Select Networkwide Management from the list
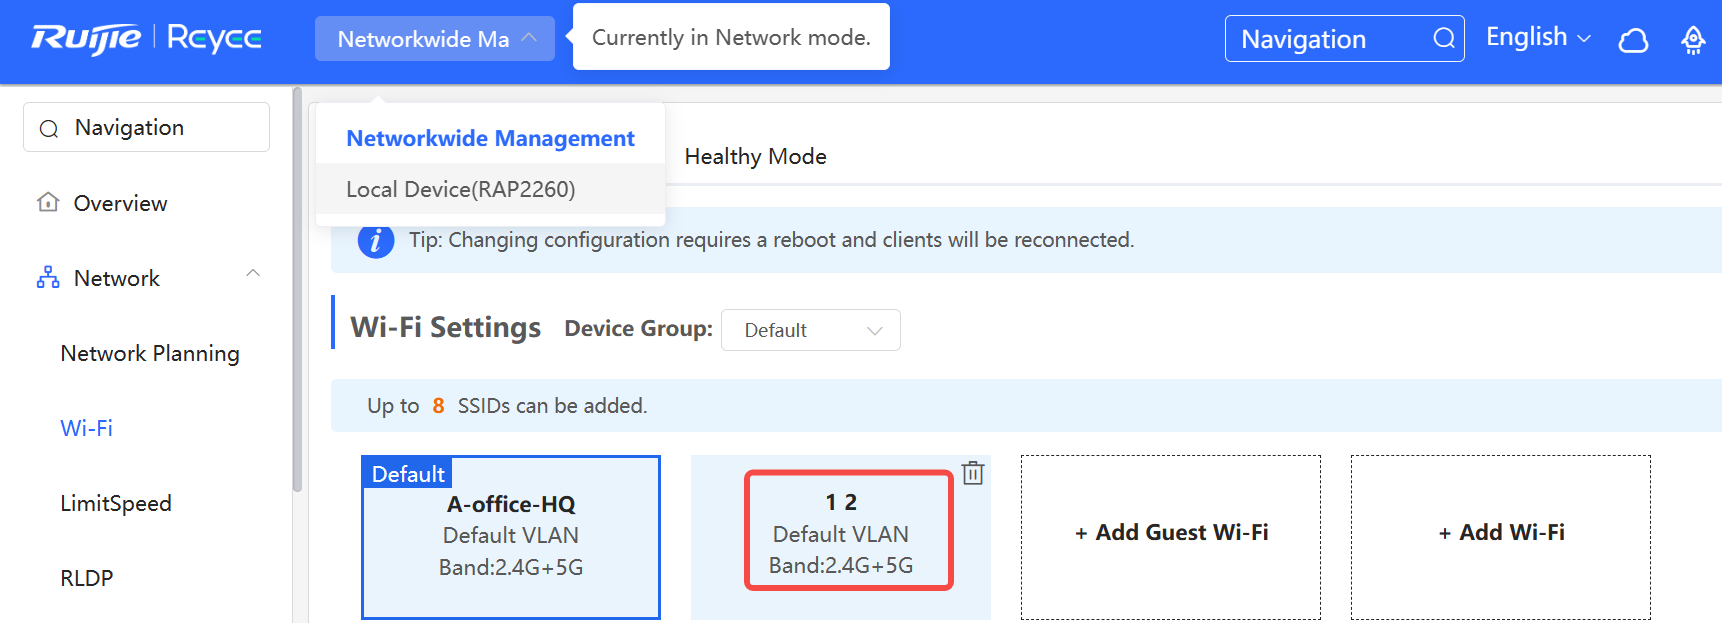This screenshot has width=1722, height=623. pyautogui.click(x=490, y=138)
